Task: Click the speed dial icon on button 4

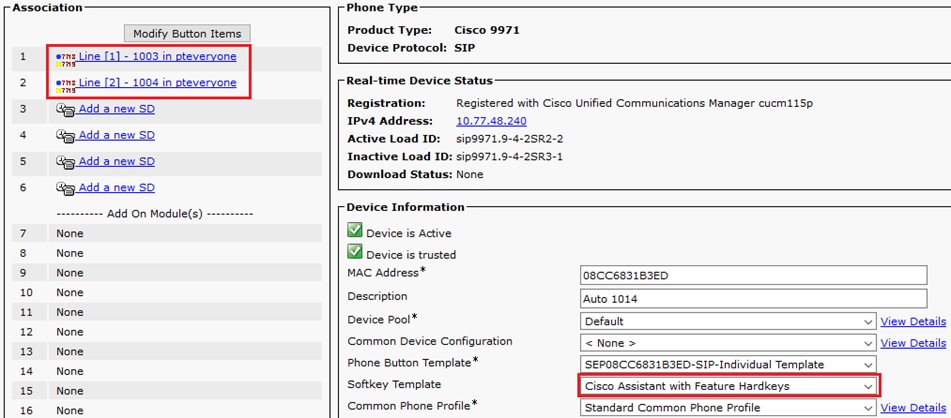Action: coord(66,136)
